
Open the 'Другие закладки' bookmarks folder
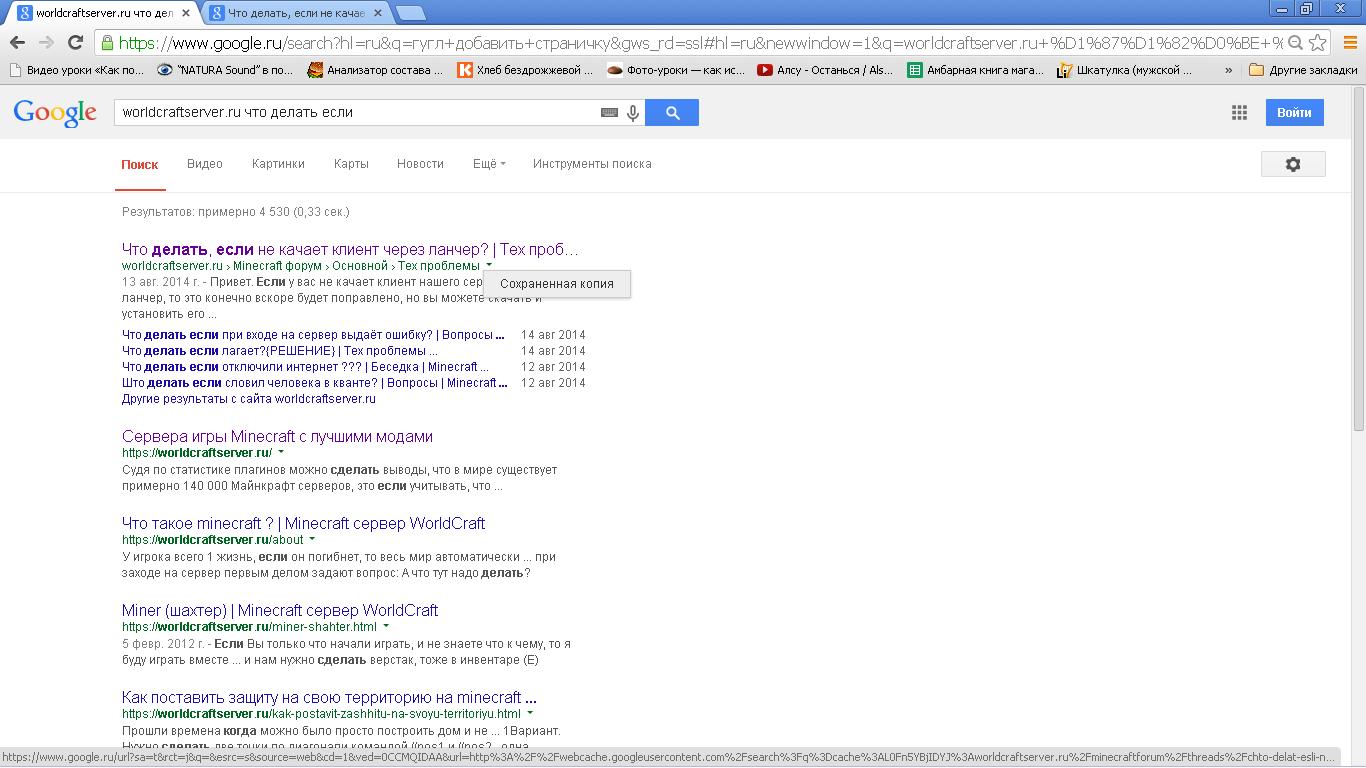[x=1304, y=70]
